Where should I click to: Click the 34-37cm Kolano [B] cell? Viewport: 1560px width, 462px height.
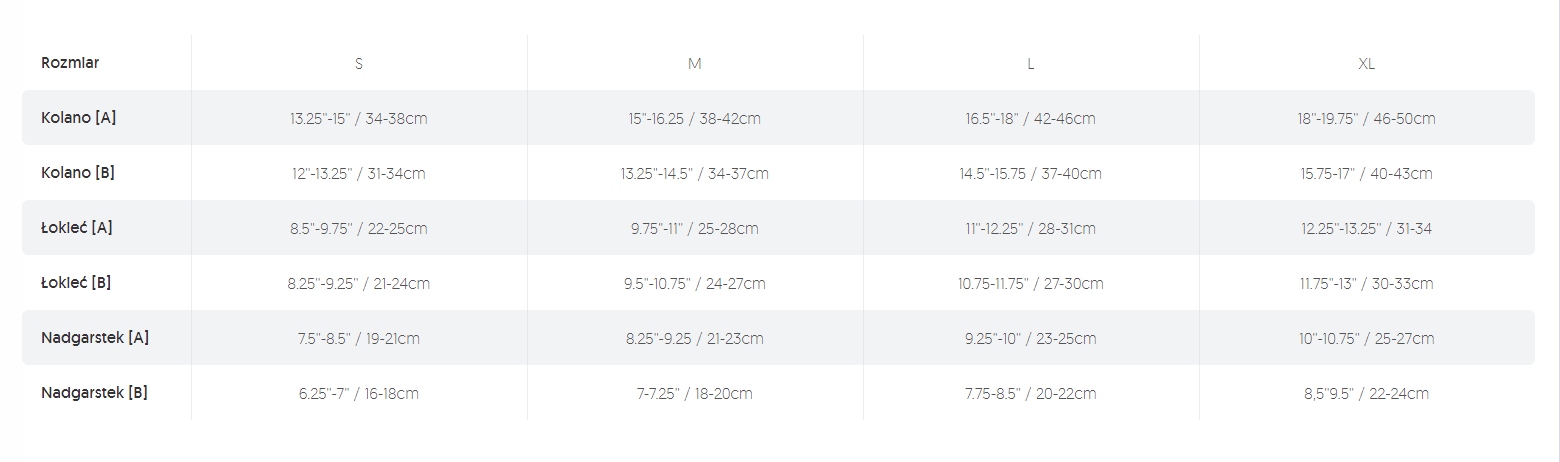point(695,174)
